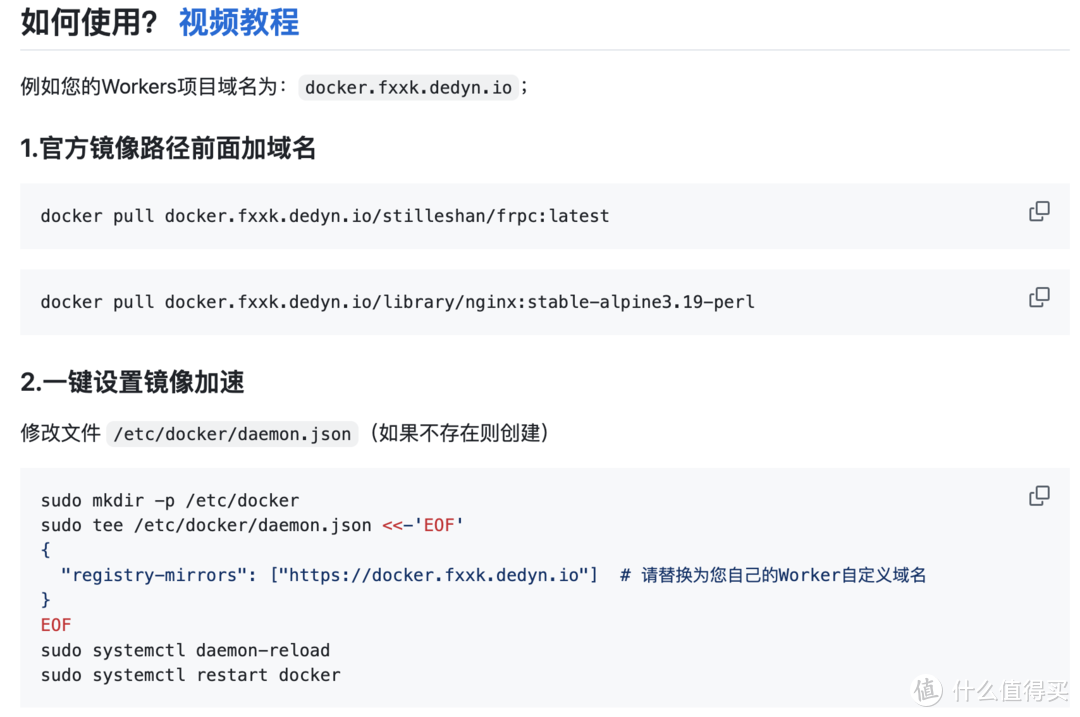Select the inline code /etc/docker/daemon.json
The image size is (1080, 717).
click(232, 434)
